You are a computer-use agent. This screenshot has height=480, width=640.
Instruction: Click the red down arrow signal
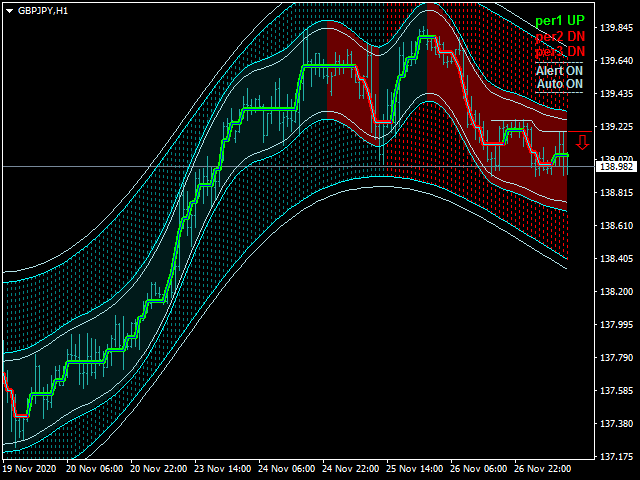coord(582,142)
